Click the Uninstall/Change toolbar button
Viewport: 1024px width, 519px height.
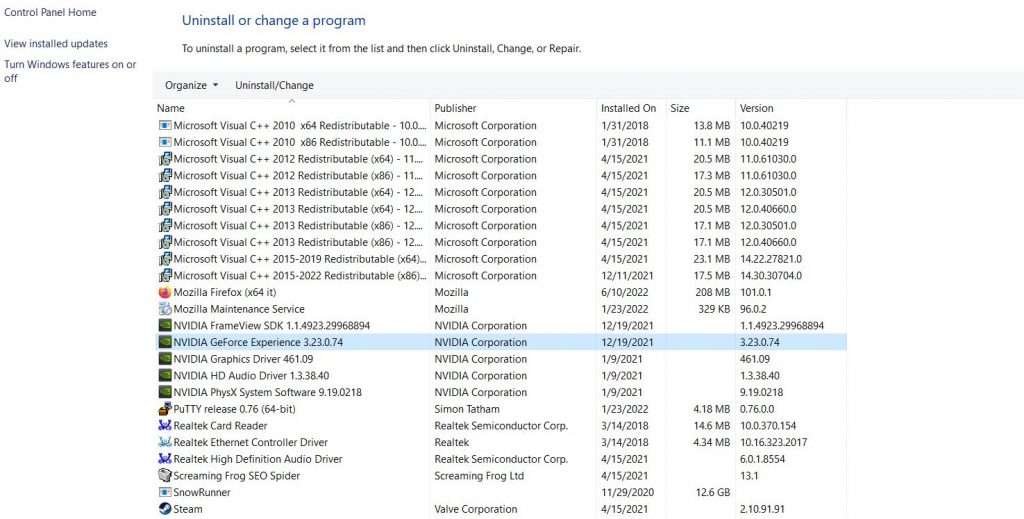(274, 85)
